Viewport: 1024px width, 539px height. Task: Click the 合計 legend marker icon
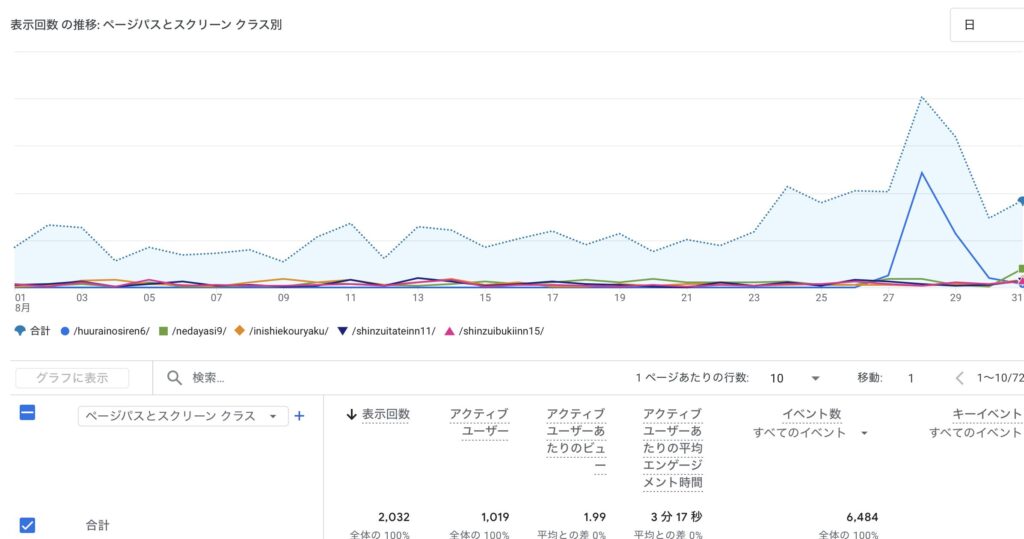click(20, 331)
